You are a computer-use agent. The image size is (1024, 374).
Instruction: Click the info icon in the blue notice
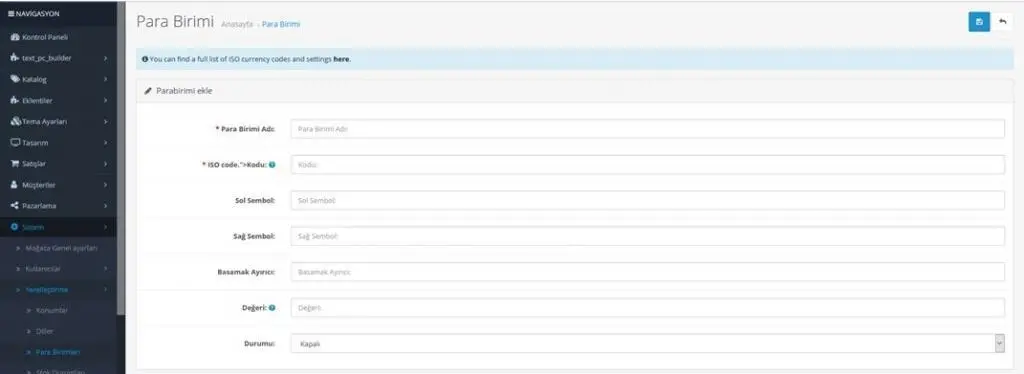tap(145, 59)
